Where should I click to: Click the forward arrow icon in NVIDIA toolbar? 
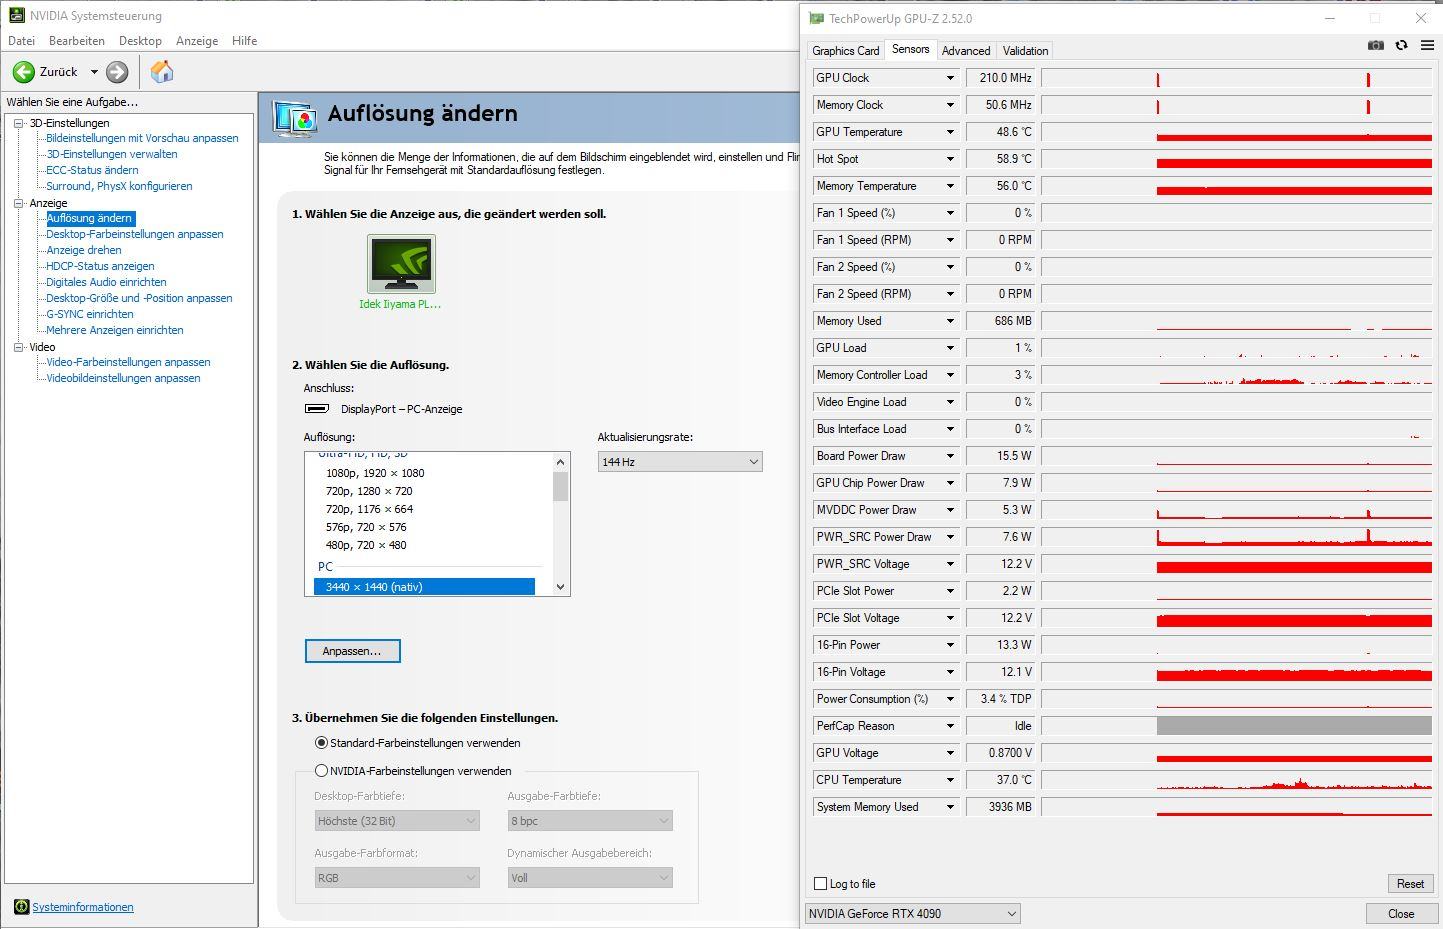click(x=117, y=72)
